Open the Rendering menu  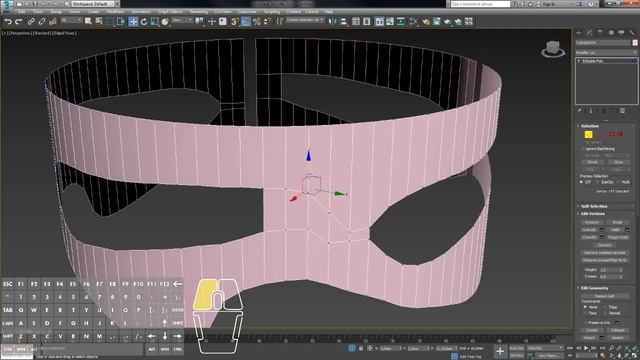199,12
